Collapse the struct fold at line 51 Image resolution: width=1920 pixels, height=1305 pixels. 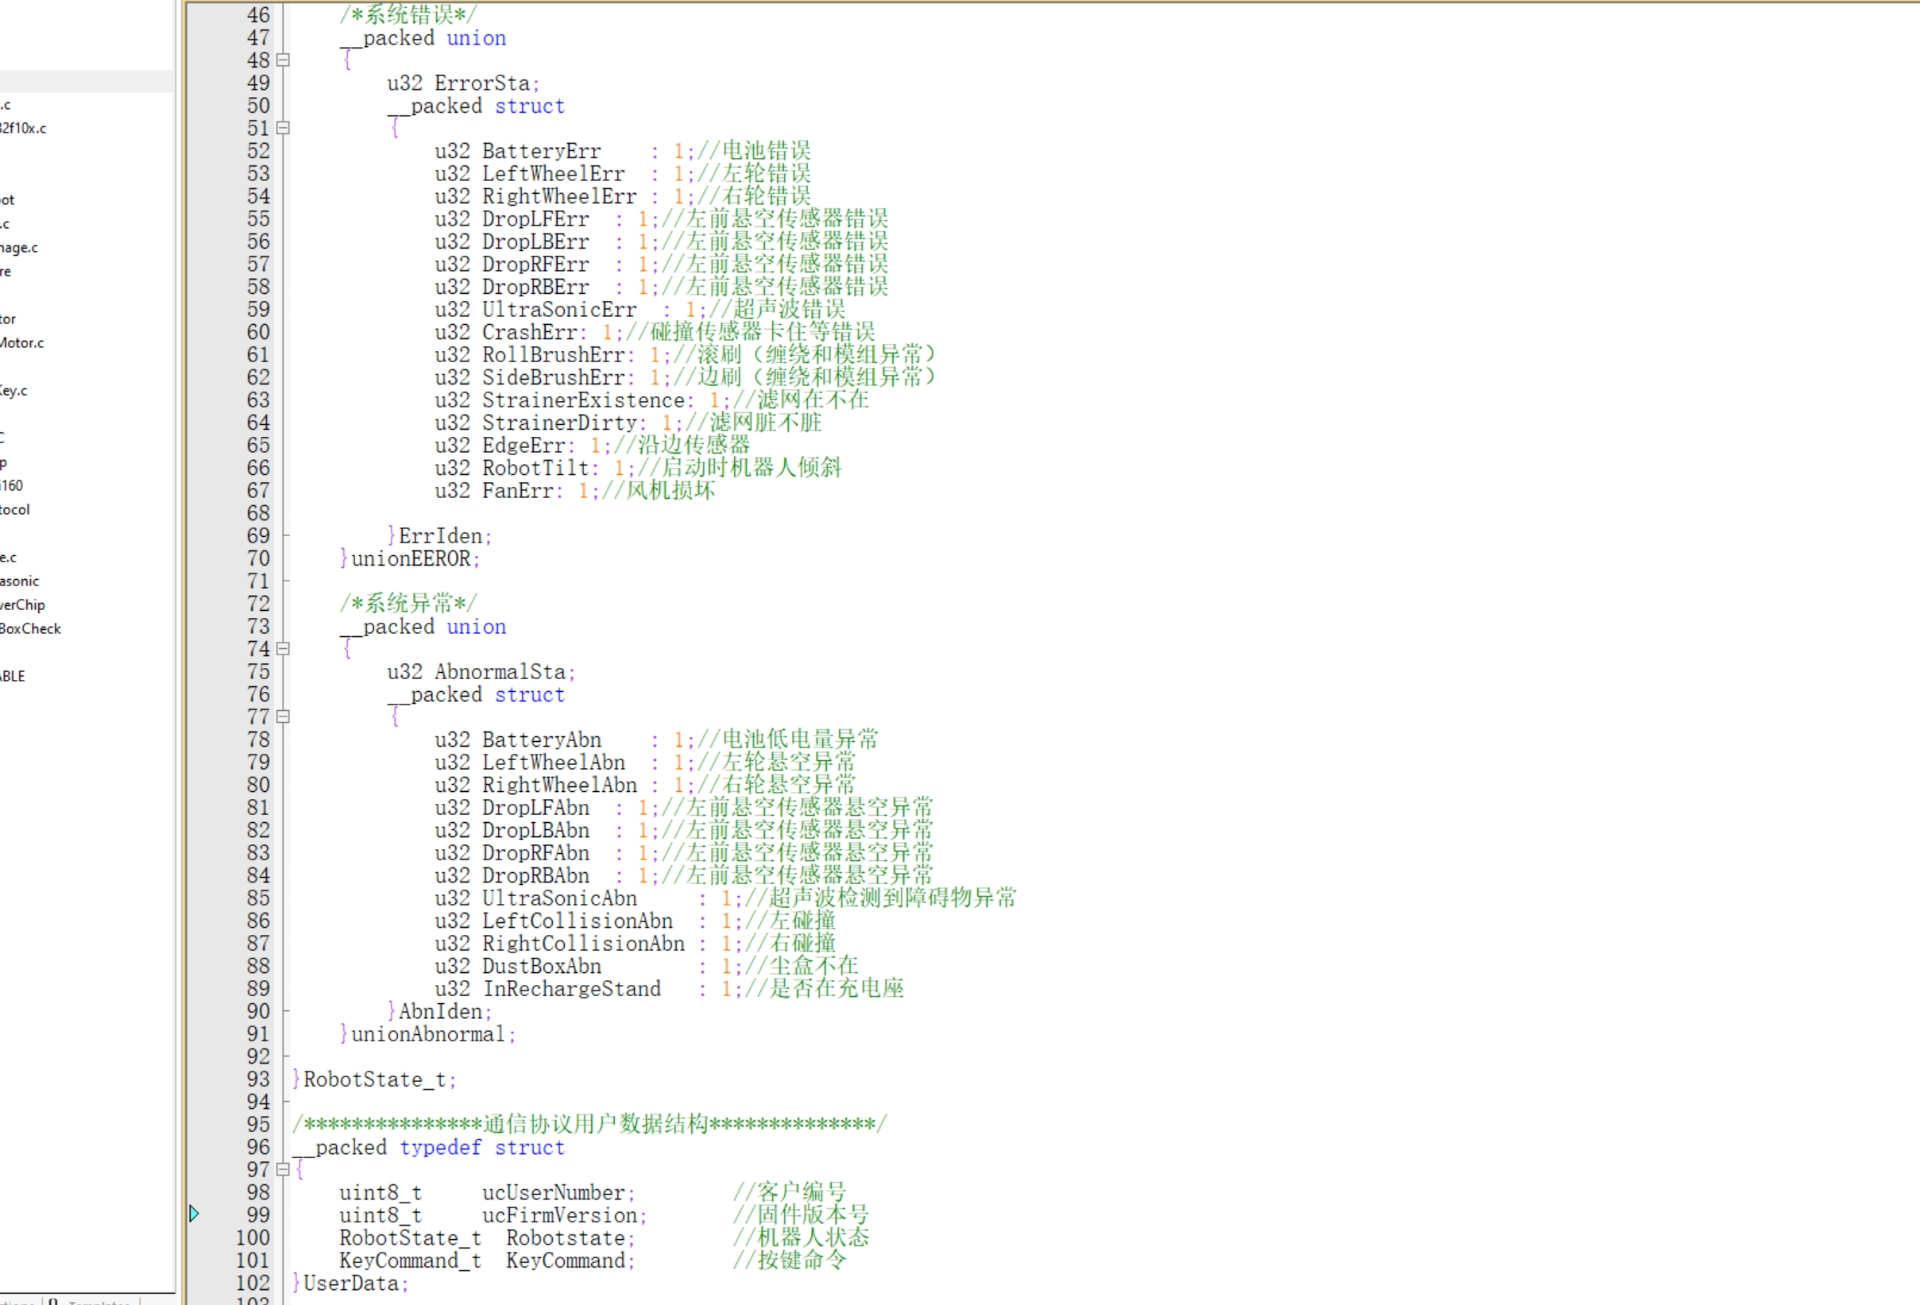click(x=283, y=128)
